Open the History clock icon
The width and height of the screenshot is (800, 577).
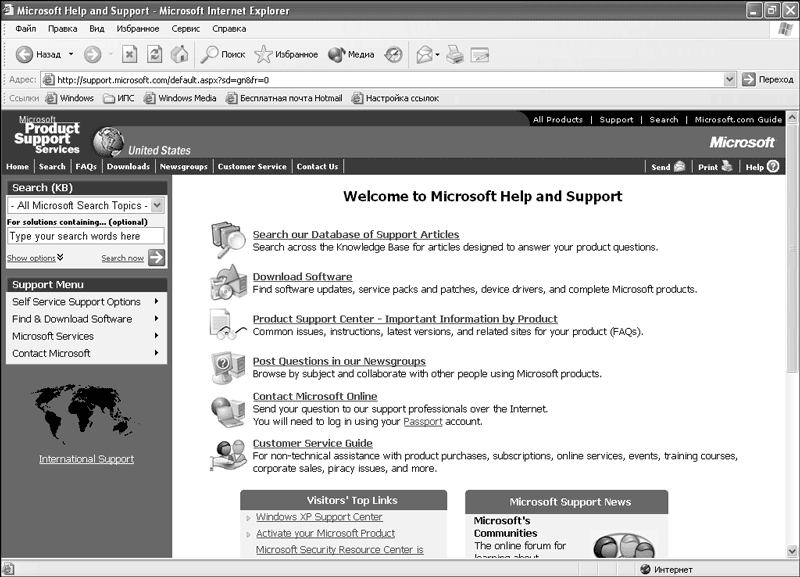point(393,54)
